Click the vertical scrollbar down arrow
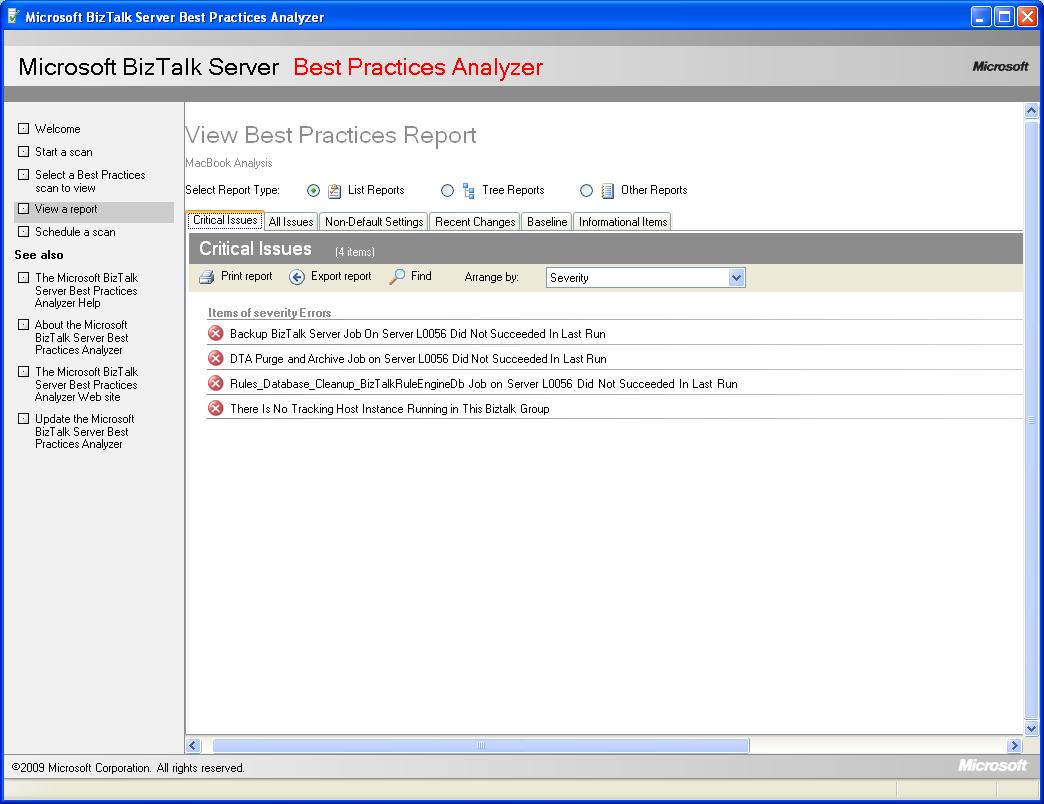Image resolution: width=1044 pixels, height=804 pixels. click(1031, 728)
